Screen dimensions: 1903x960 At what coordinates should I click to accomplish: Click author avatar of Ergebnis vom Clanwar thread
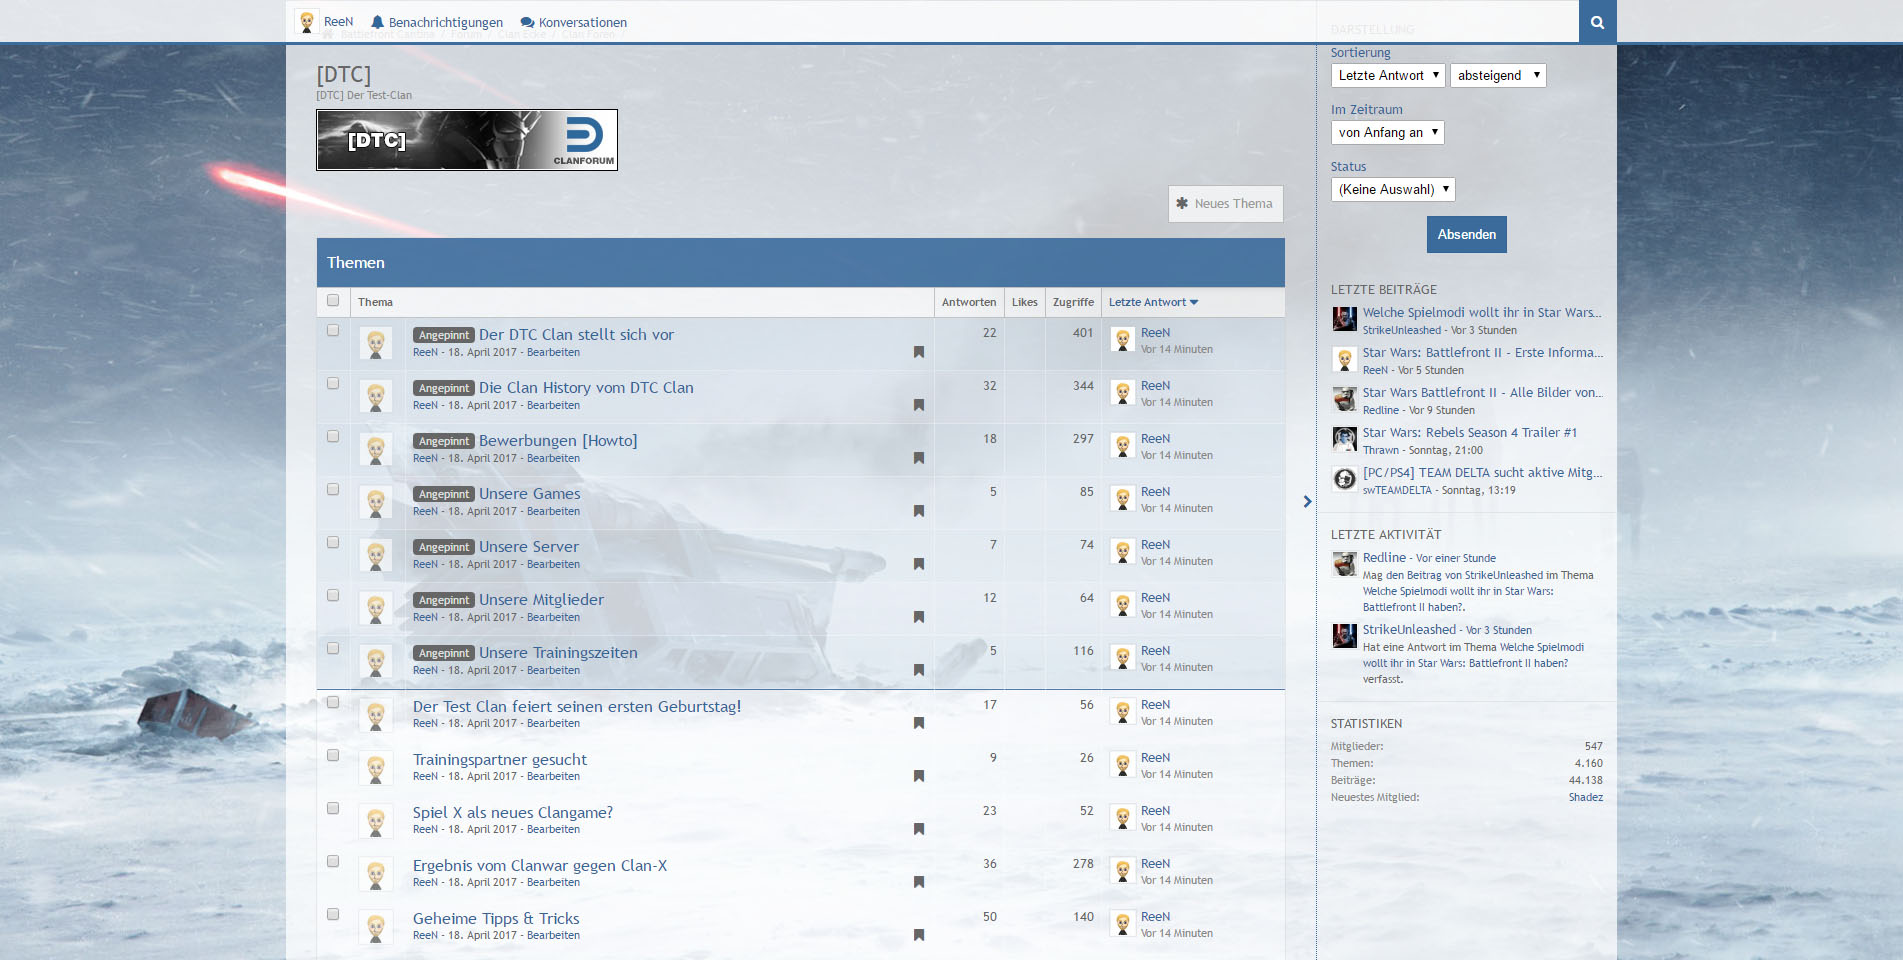pos(376,874)
